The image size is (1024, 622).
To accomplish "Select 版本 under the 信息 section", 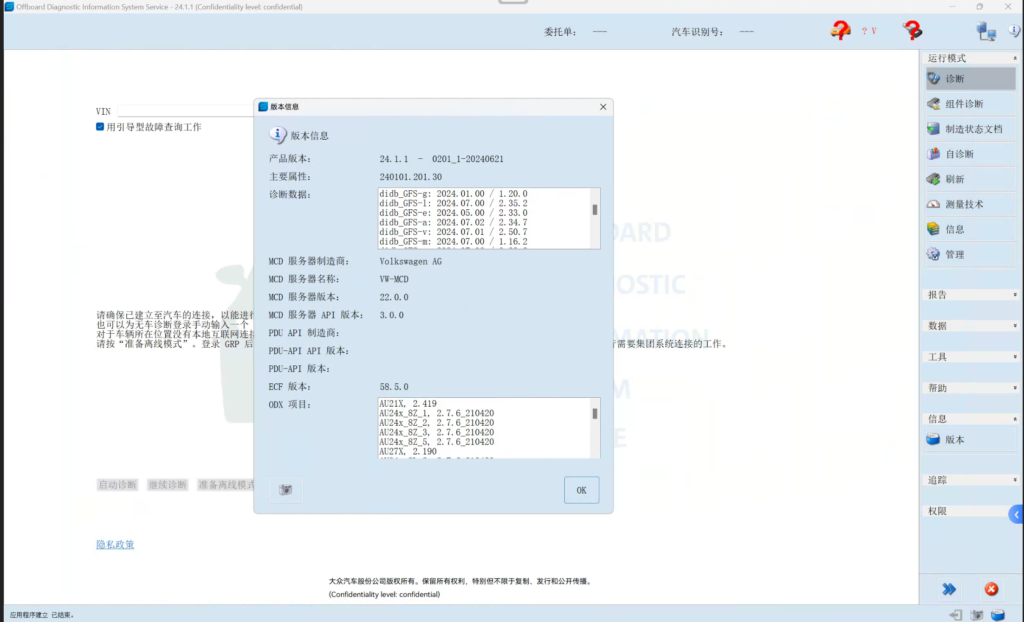I will [954, 440].
